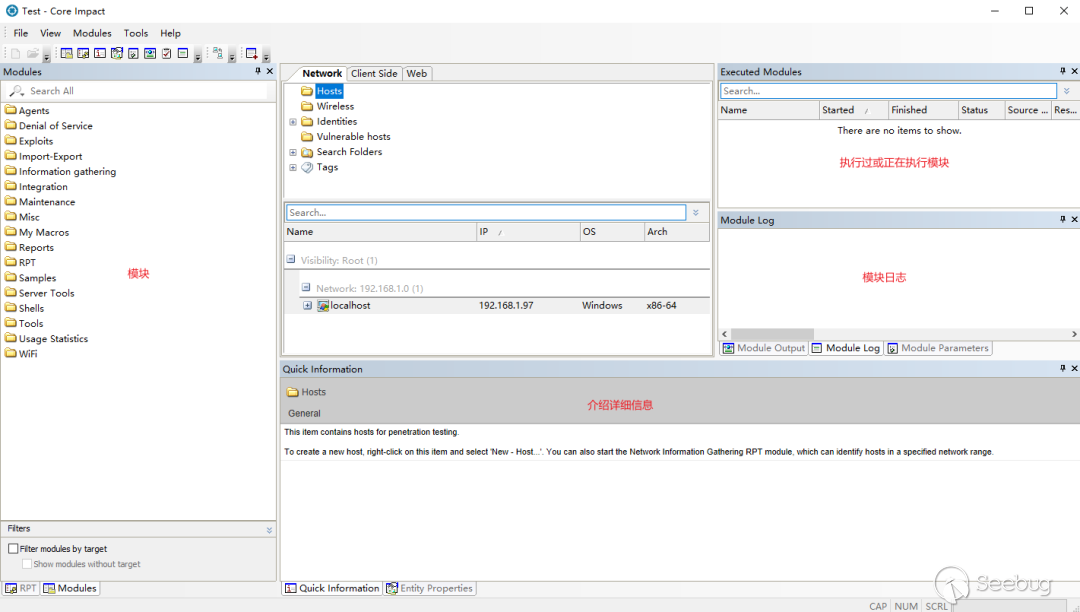Open the View menu
The image size is (1080, 612).
[50, 33]
